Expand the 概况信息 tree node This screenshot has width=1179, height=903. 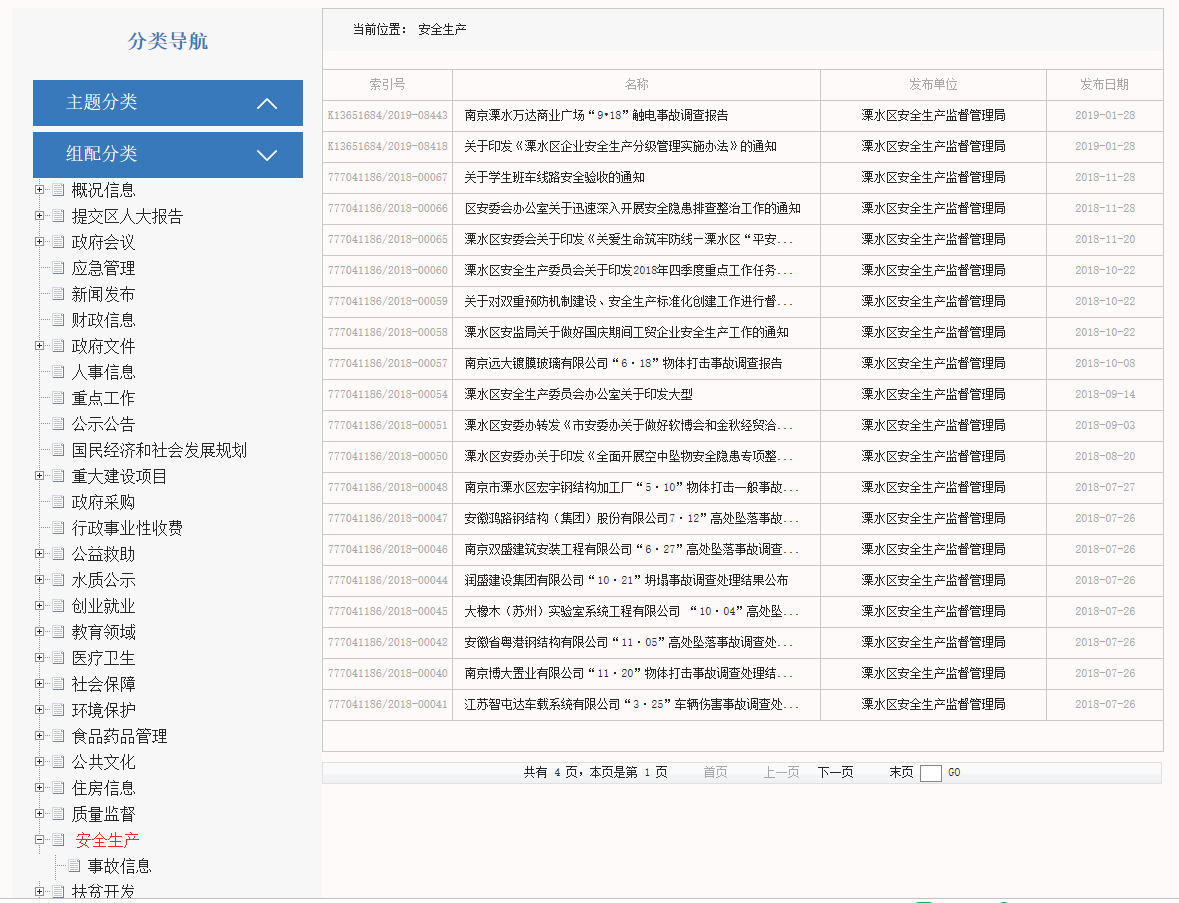coord(39,190)
